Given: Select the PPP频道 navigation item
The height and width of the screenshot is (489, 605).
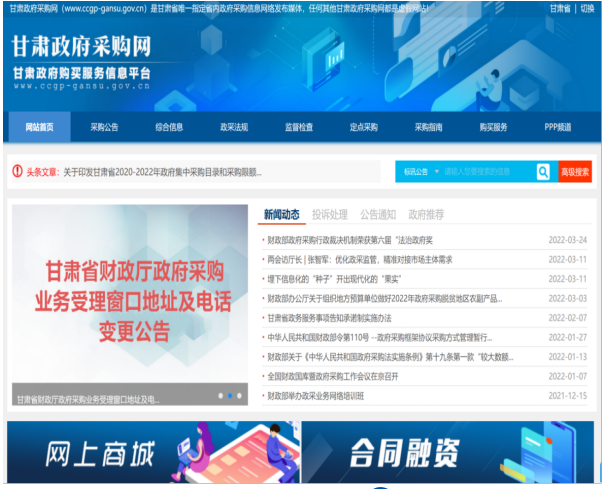Looking at the screenshot, I should (558, 127).
